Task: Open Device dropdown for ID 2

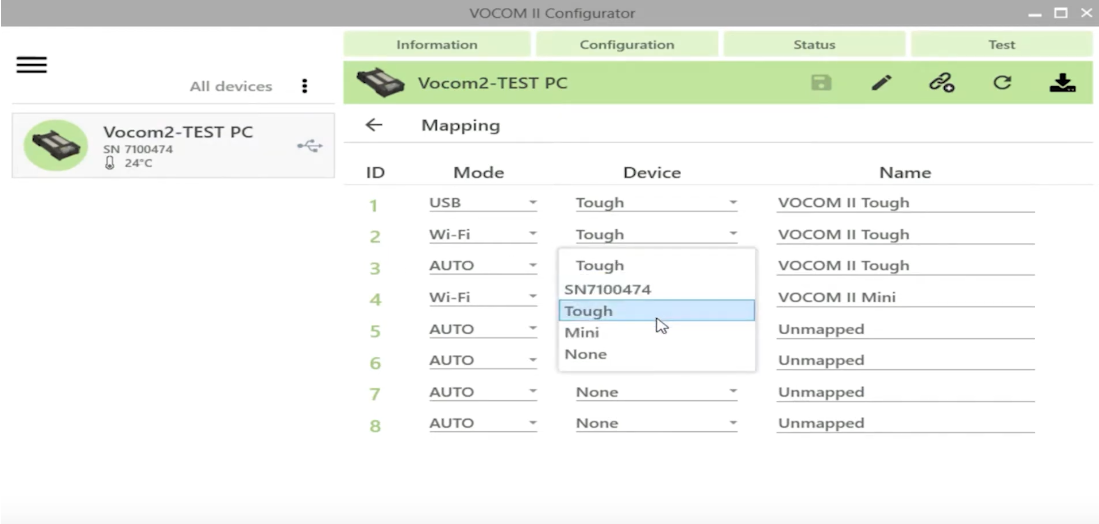Action: click(x=656, y=235)
